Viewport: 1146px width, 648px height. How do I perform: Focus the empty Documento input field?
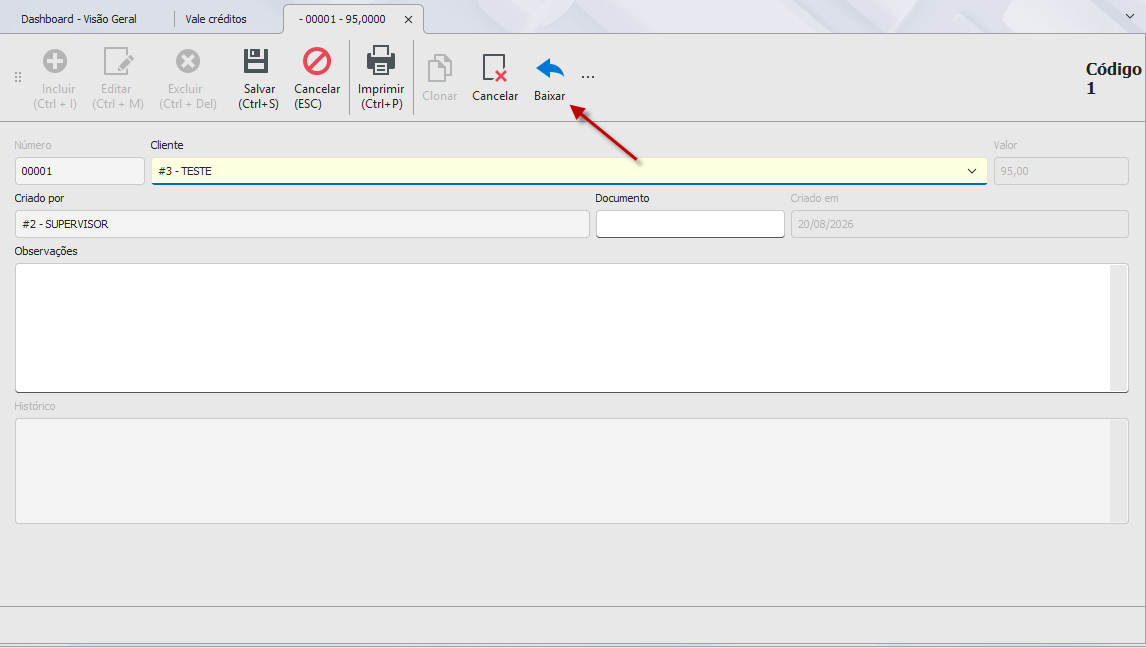[x=690, y=224]
